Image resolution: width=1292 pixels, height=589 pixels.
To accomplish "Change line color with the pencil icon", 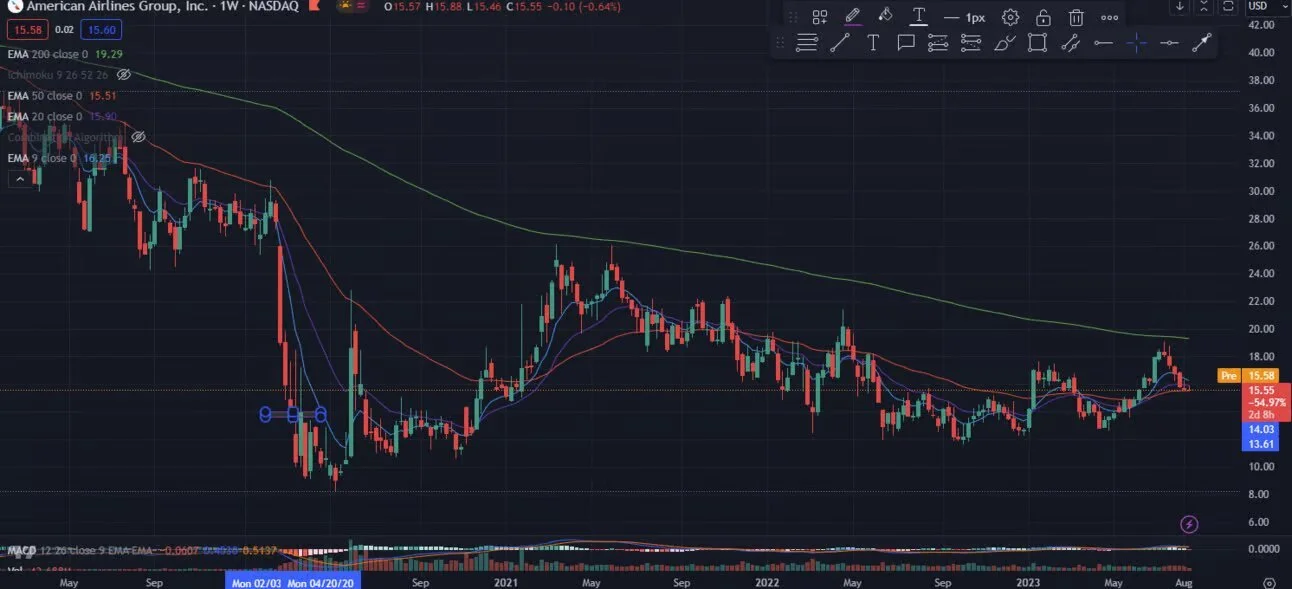I will tap(852, 17).
